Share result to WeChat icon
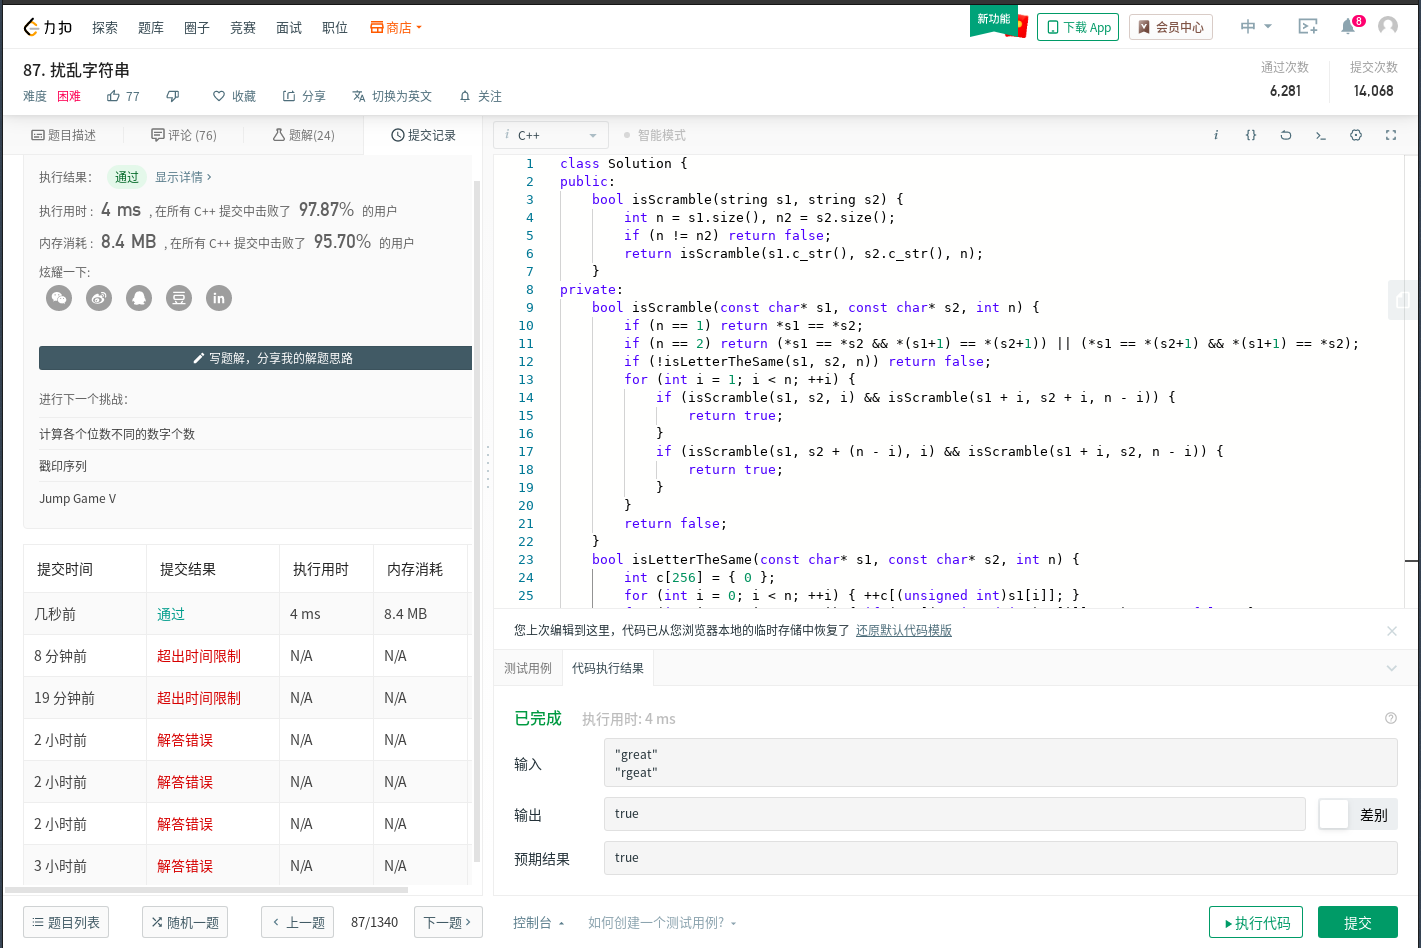This screenshot has height=948, width=1421. coord(59,298)
